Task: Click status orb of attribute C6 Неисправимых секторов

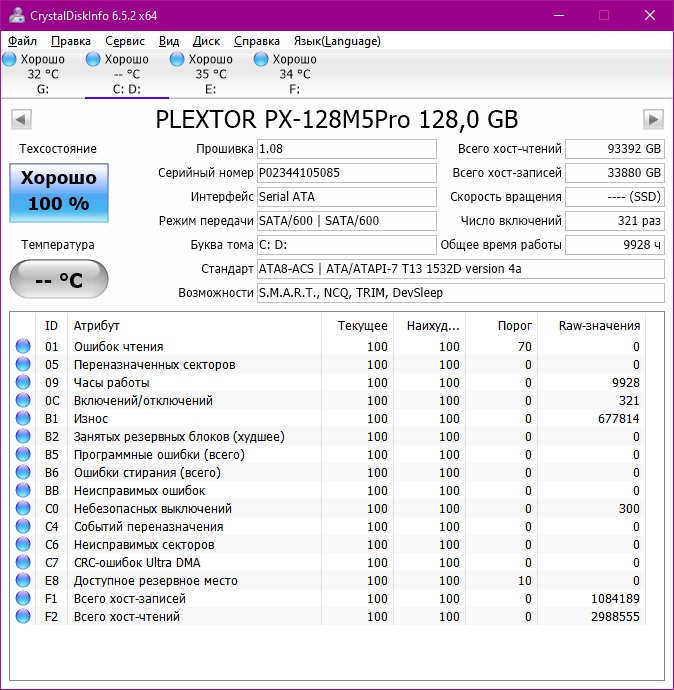Action: [x=23, y=545]
